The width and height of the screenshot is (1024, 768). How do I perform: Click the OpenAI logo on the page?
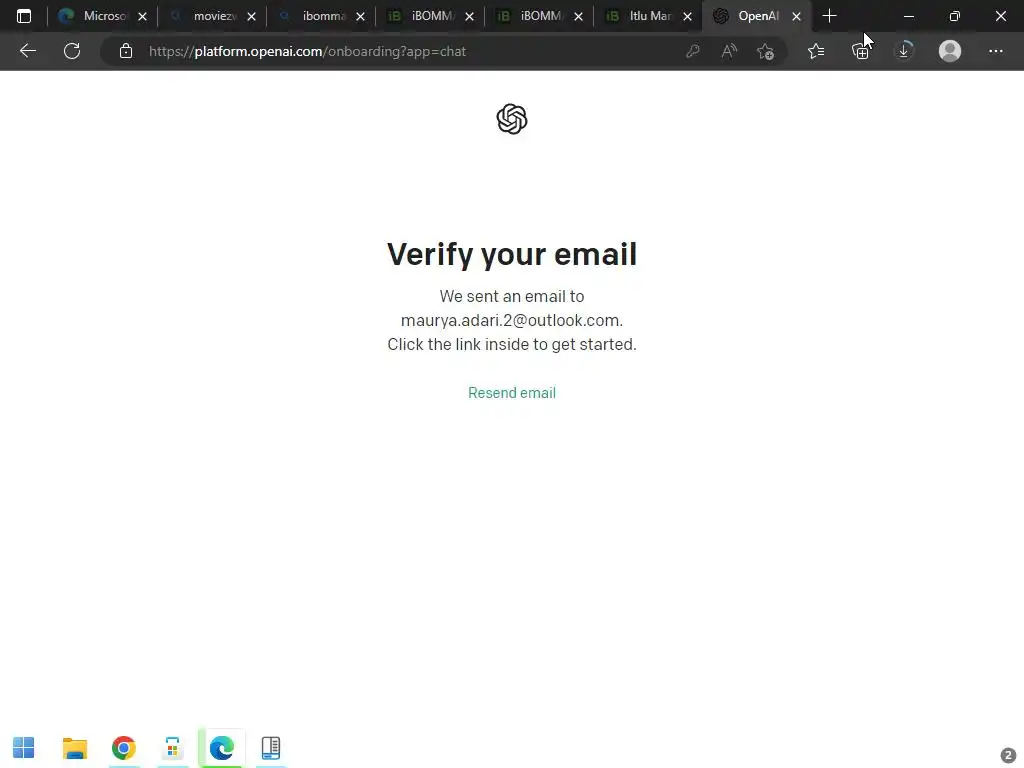click(512, 119)
